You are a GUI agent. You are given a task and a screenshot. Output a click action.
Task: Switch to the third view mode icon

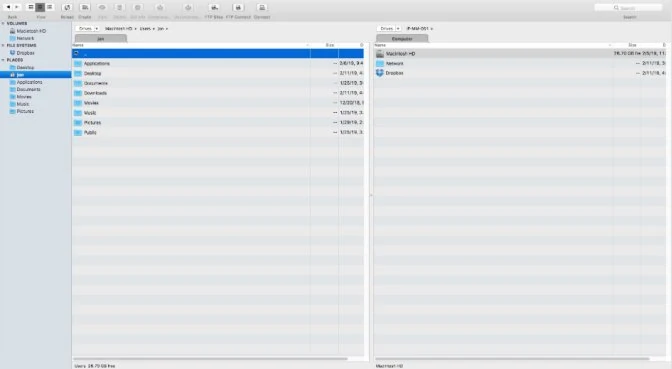(50, 7)
